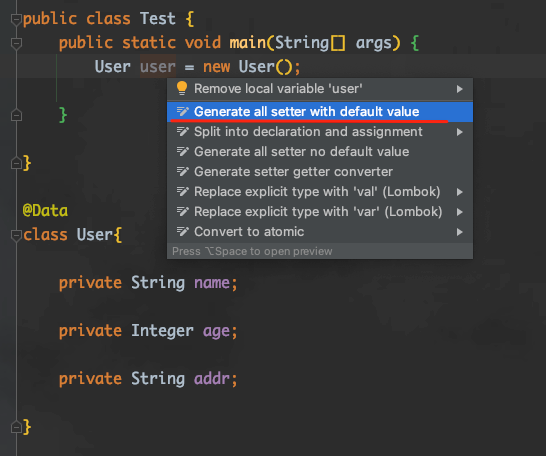The height and width of the screenshot is (456, 546).
Task: Expand submenu arrow for Remove local variable 'user'
Action: (460, 89)
